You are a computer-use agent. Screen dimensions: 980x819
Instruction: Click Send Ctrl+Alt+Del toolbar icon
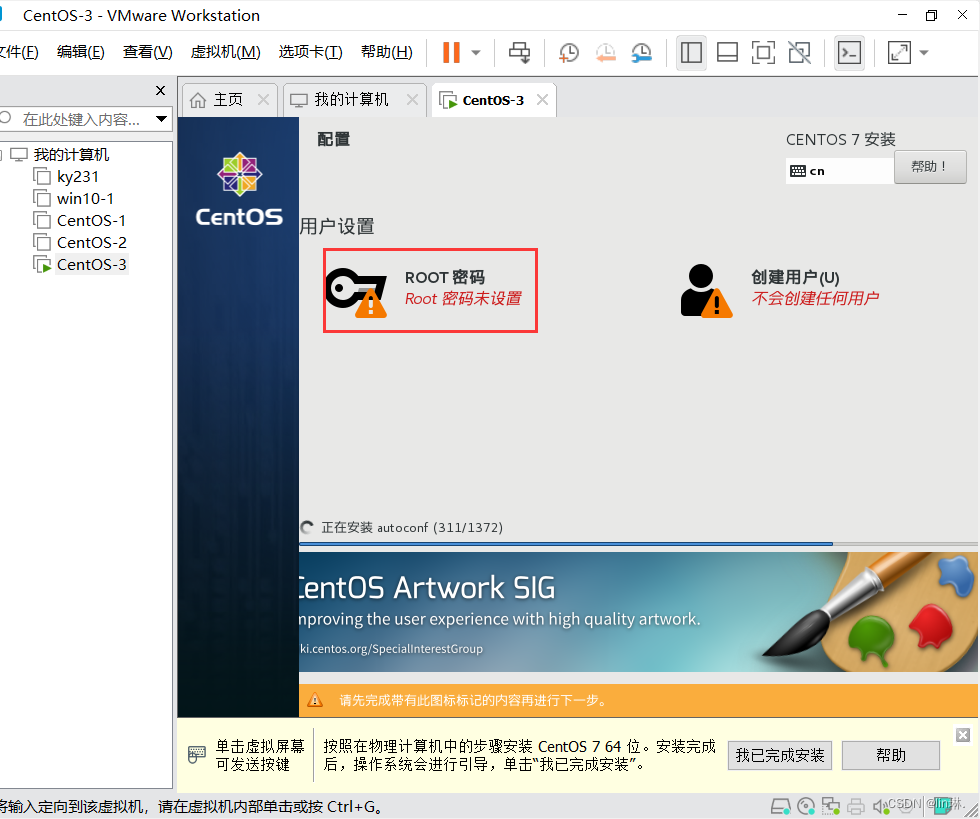pos(519,53)
